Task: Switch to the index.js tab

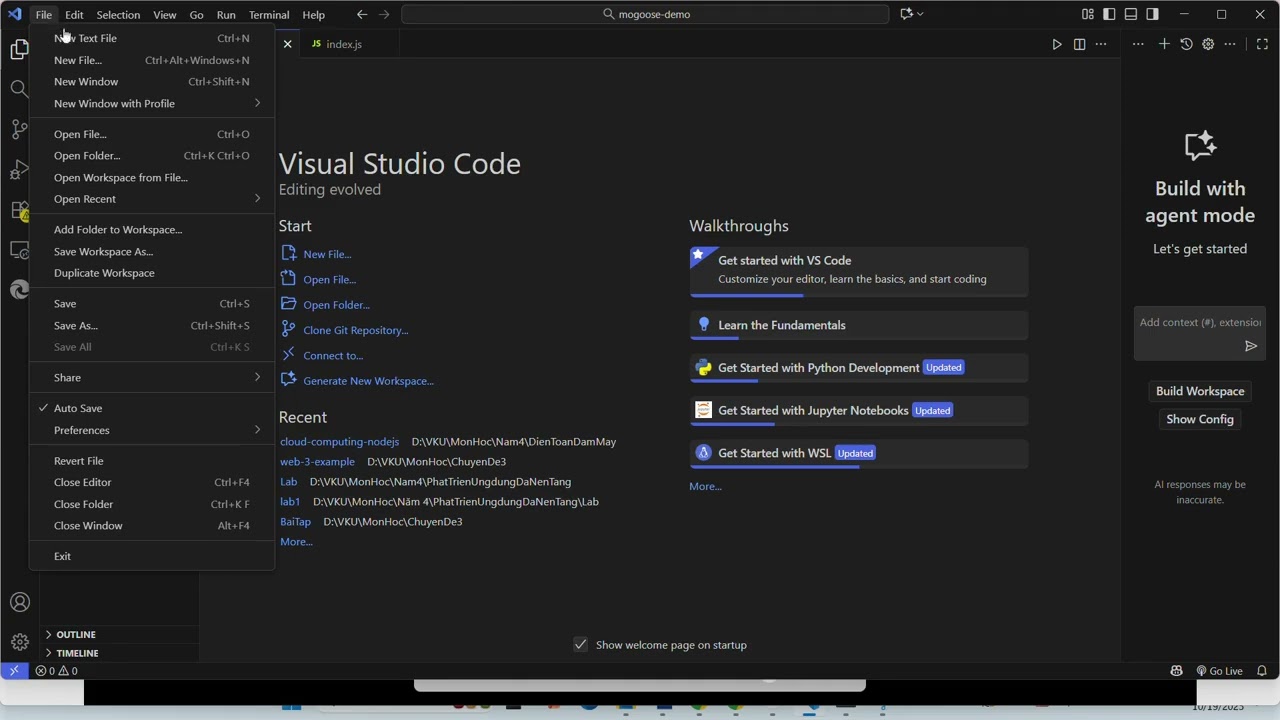Action: pyautogui.click(x=344, y=44)
